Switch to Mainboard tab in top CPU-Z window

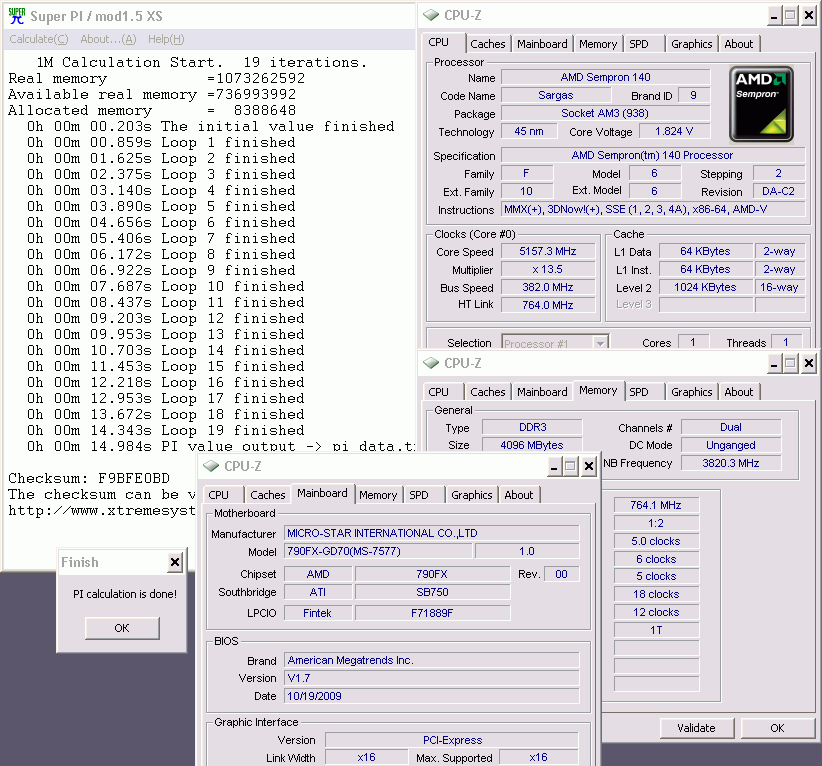click(x=542, y=44)
